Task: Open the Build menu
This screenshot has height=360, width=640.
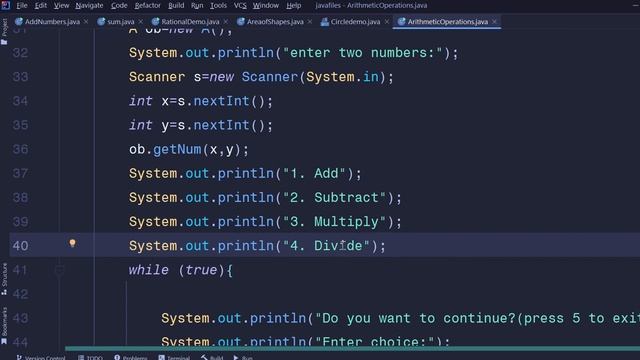Action: pyautogui.click(x=176, y=5)
